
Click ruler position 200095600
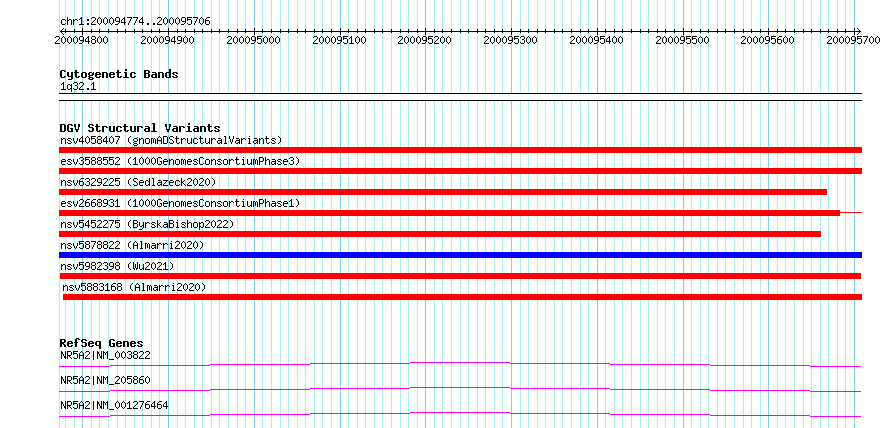point(768,40)
